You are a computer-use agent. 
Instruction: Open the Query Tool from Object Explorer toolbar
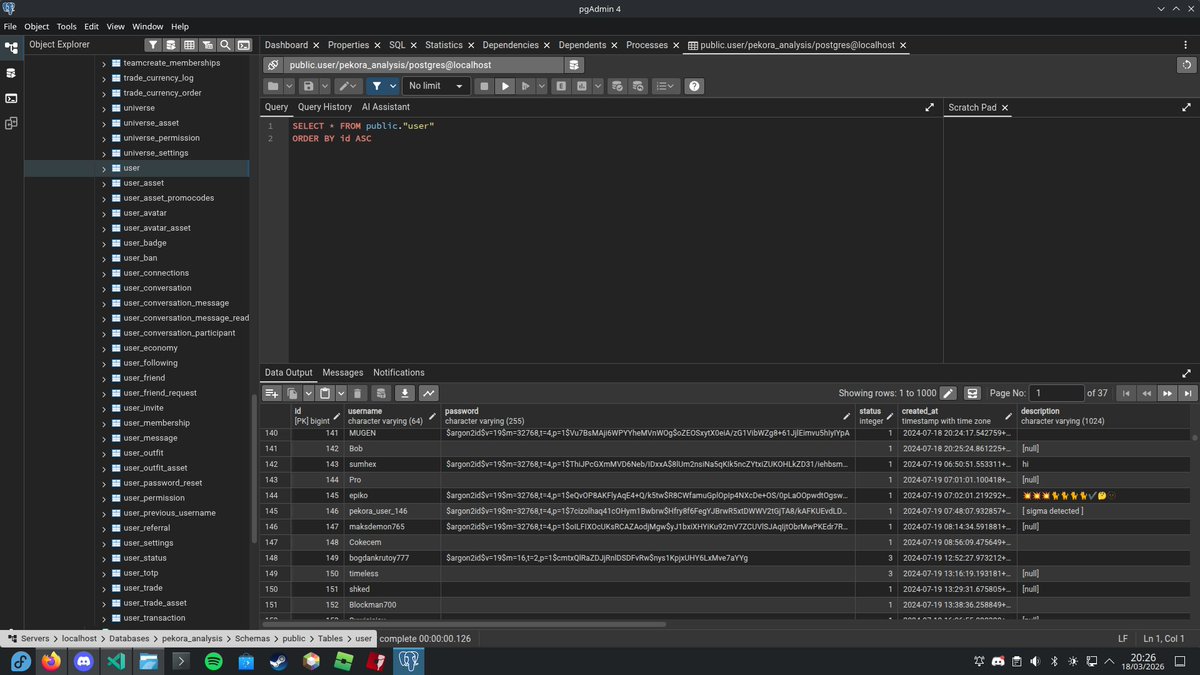(171, 45)
